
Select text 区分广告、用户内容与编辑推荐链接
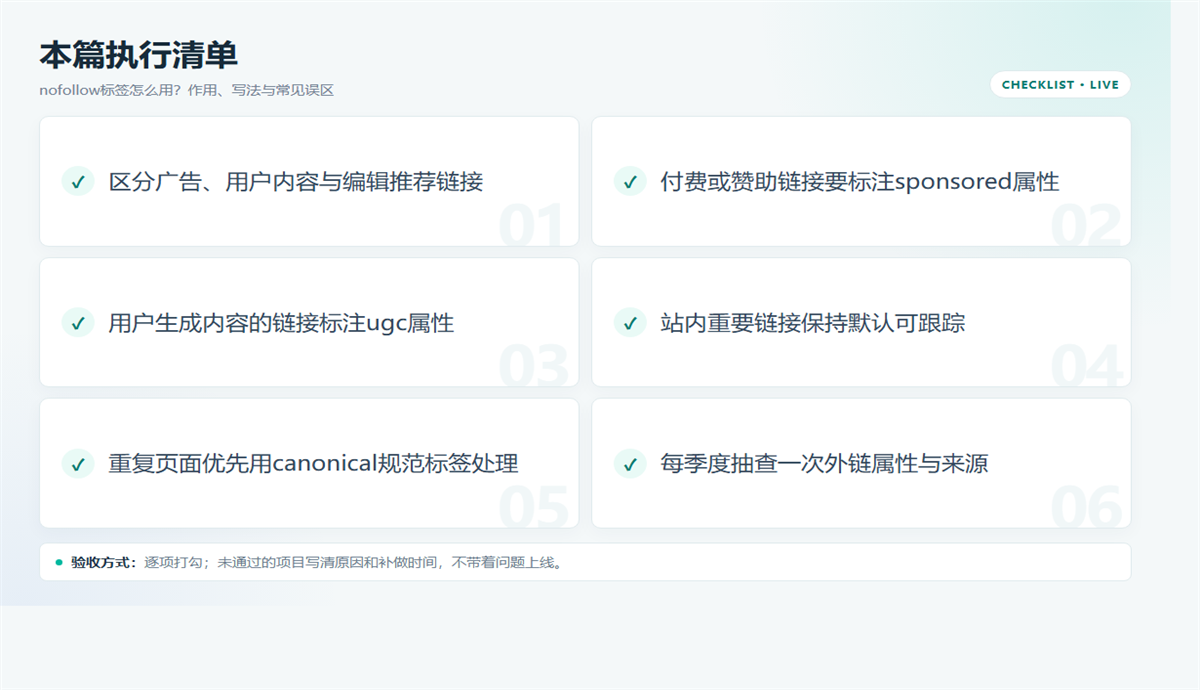(x=296, y=181)
